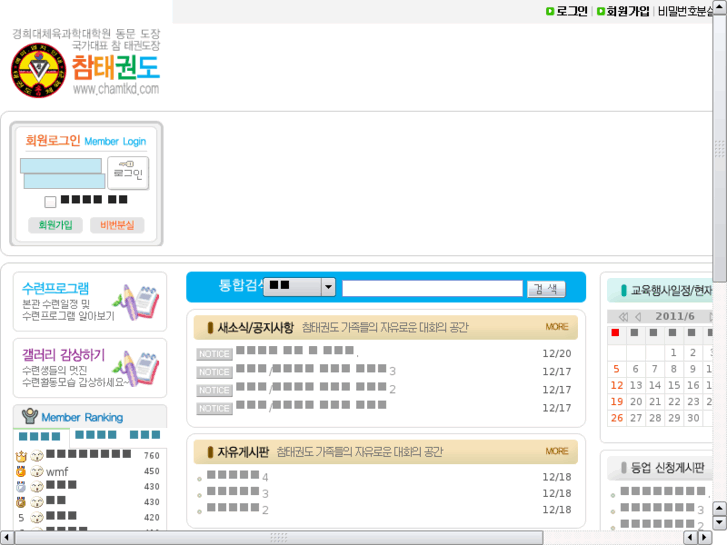Select calendar date 26
The image size is (727, 545).
pyautogui.click(x=617, y=418)
